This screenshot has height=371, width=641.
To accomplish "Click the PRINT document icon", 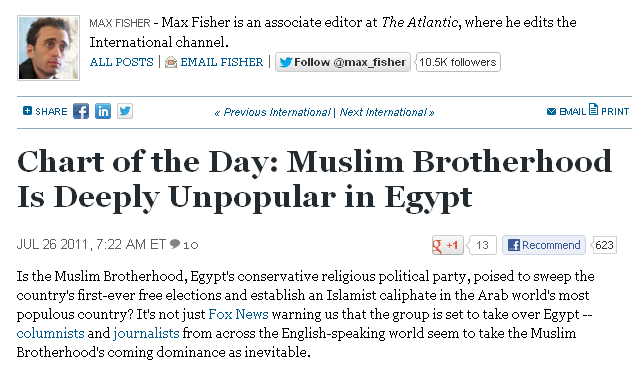I will (x=593, y=109).
